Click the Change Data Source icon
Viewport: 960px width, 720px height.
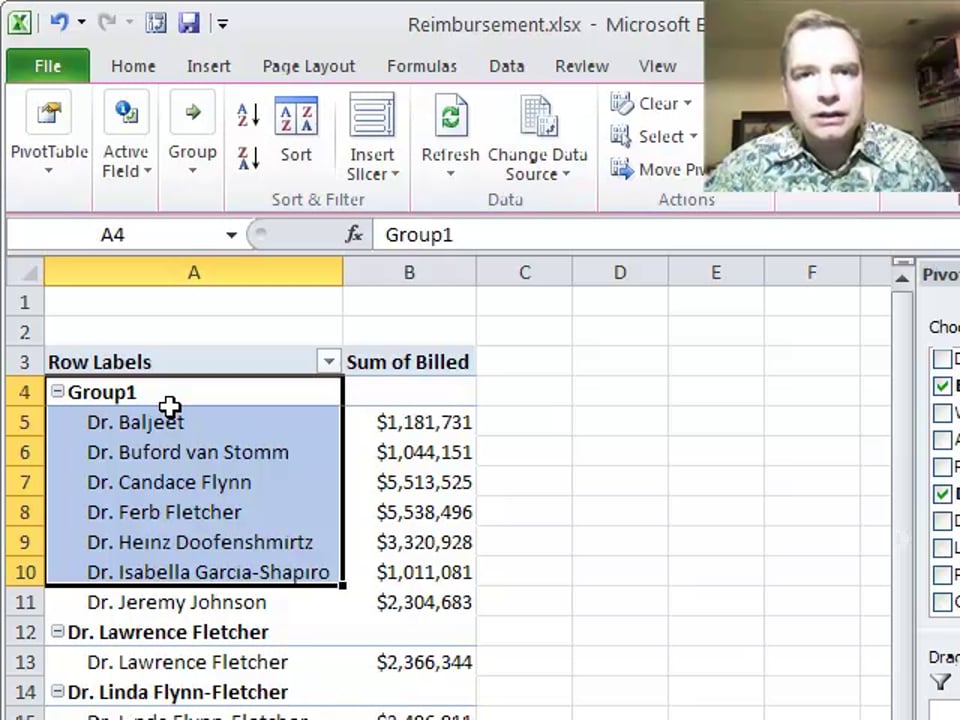(x=538, y=114)
